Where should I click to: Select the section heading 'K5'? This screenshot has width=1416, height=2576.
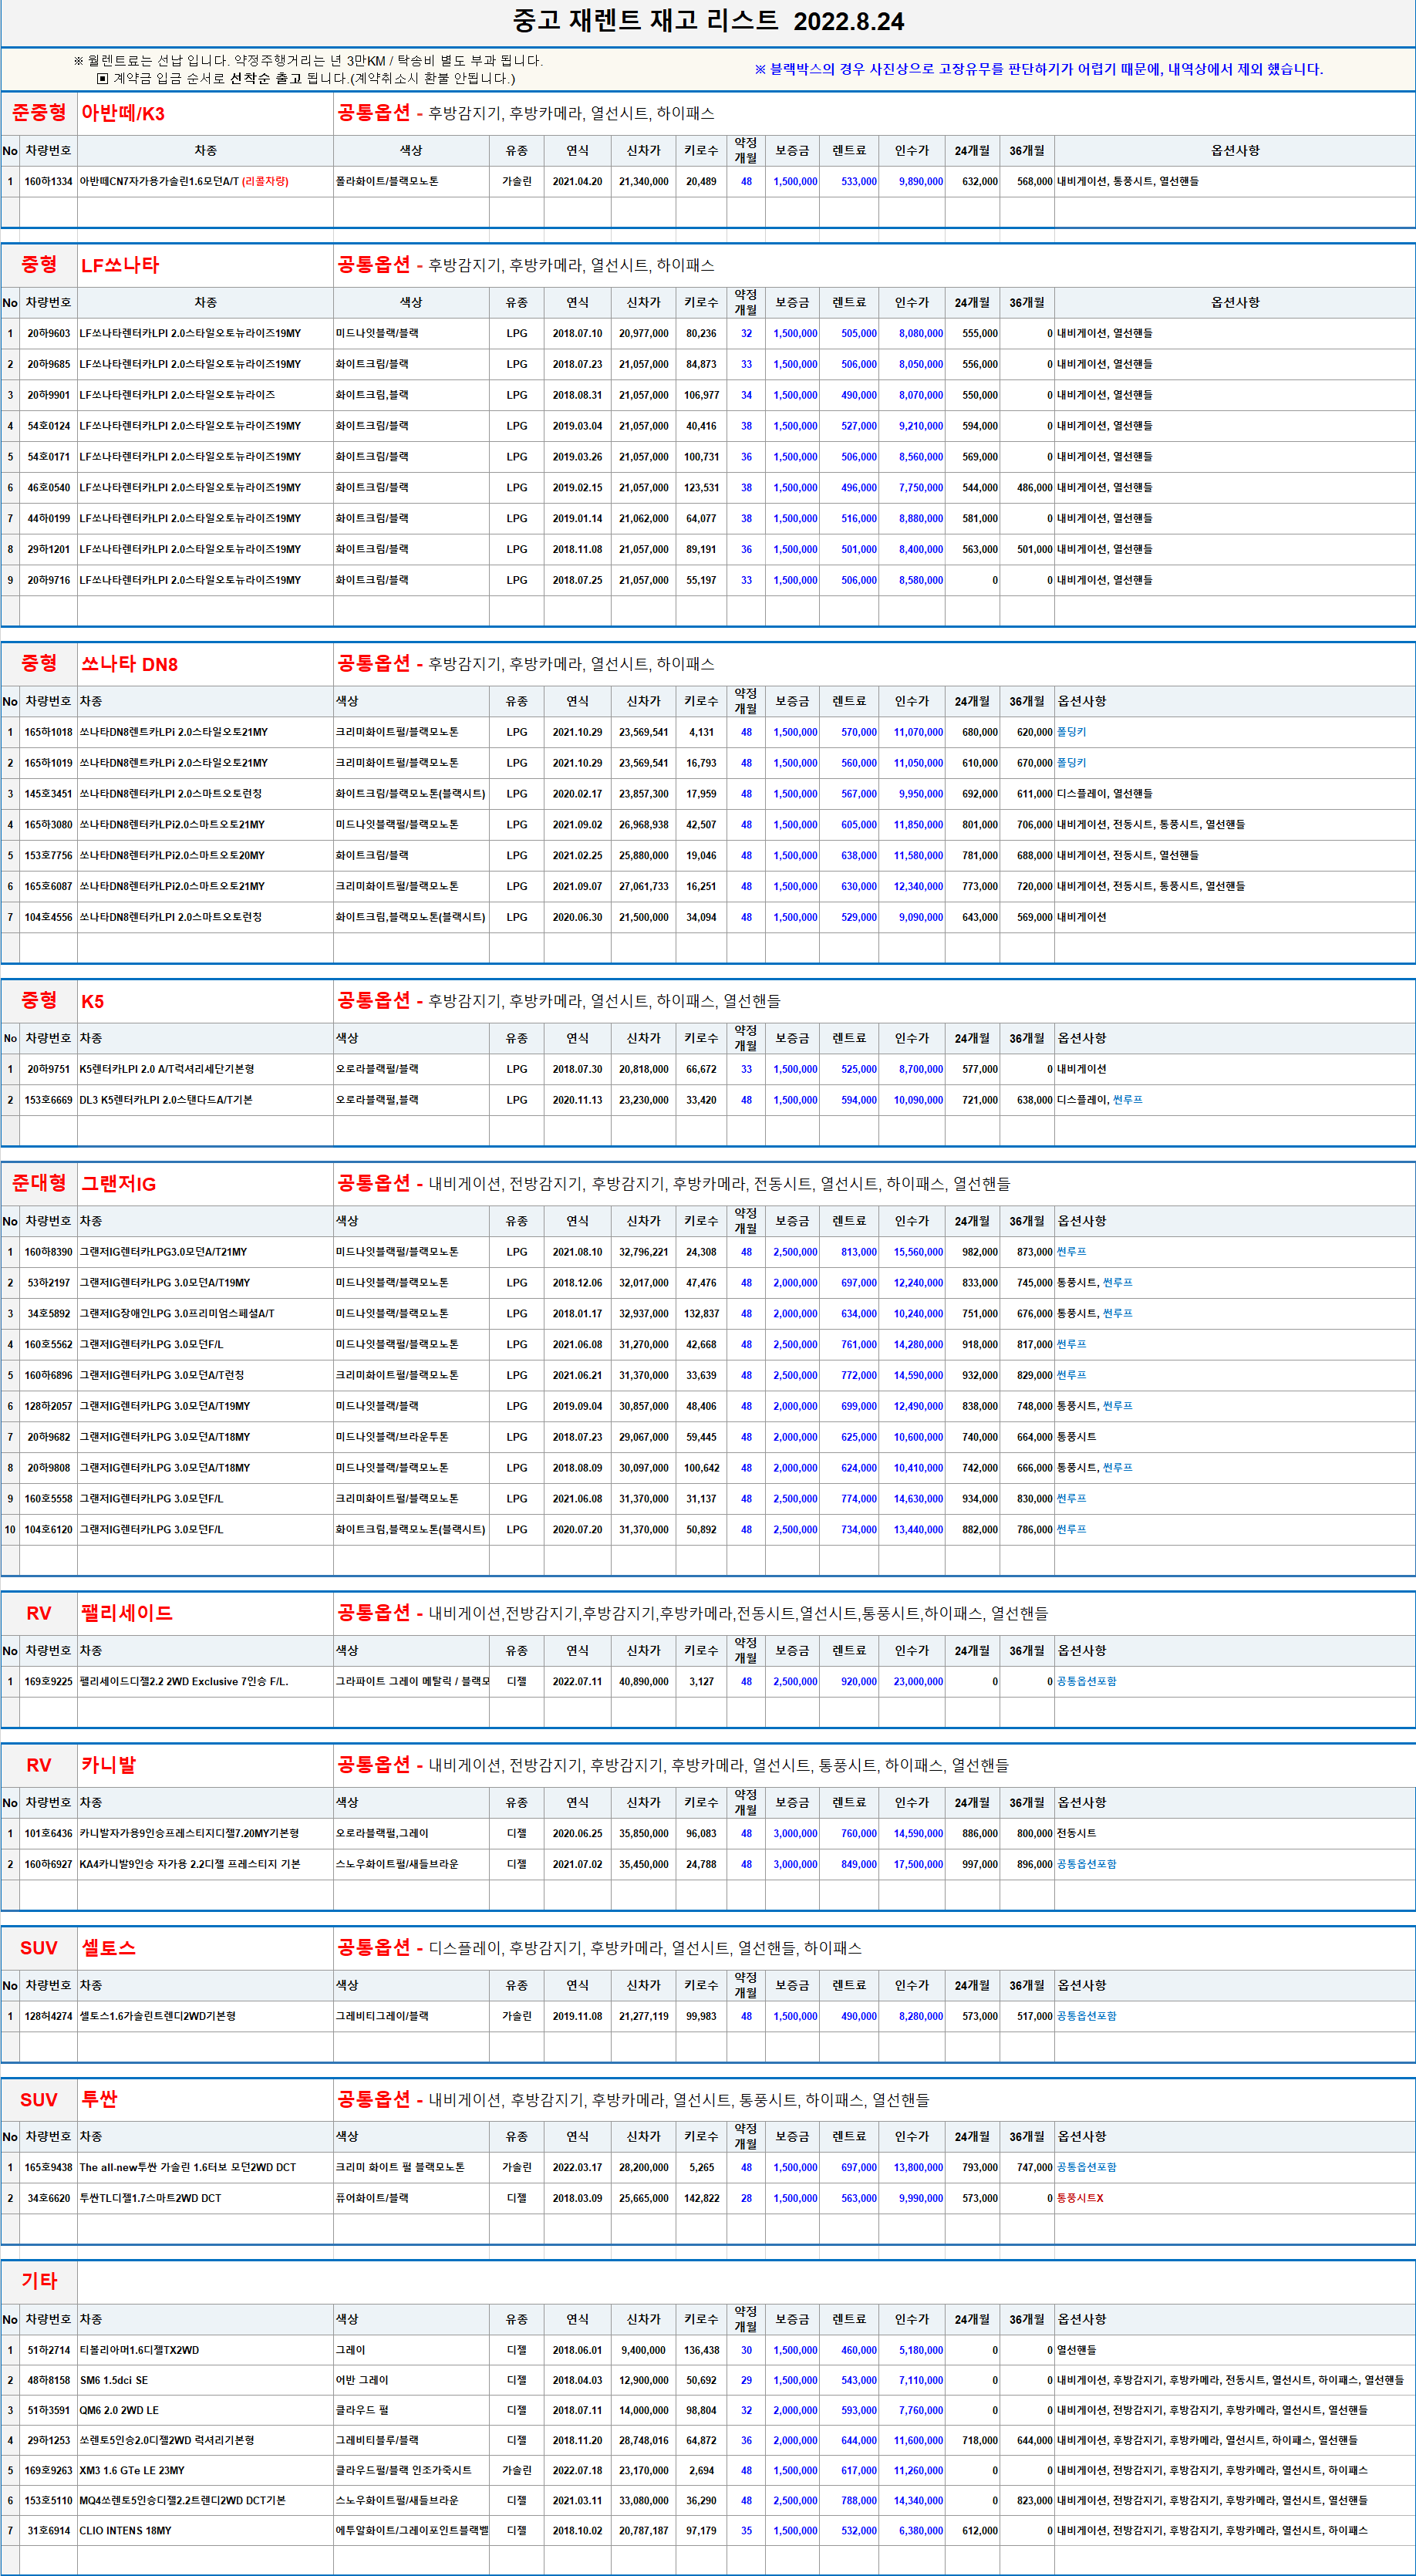(x=92, y=1001)
